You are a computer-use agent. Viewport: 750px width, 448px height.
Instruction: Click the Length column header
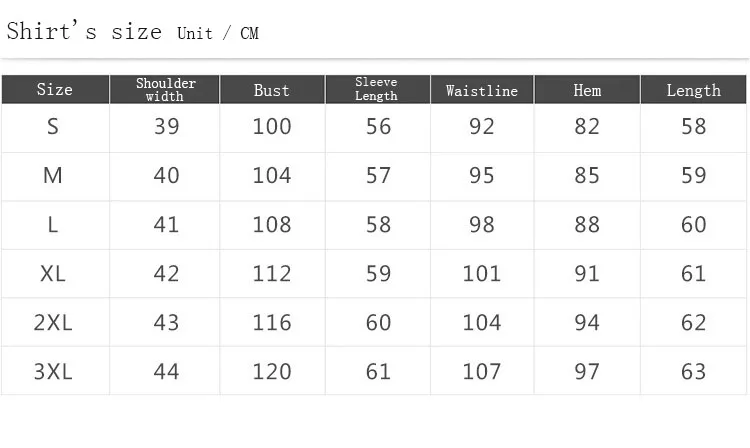click(x=693, y=89)
